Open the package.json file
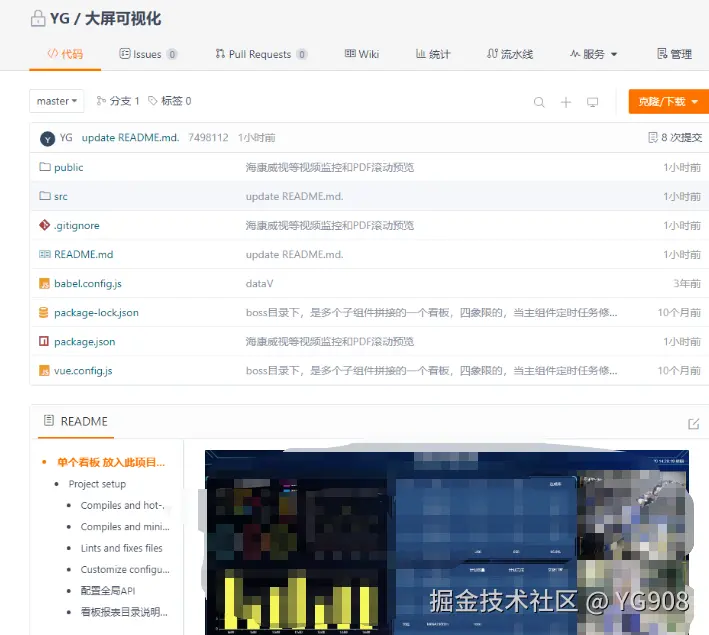The image size is (709, 635). [85, 341]
